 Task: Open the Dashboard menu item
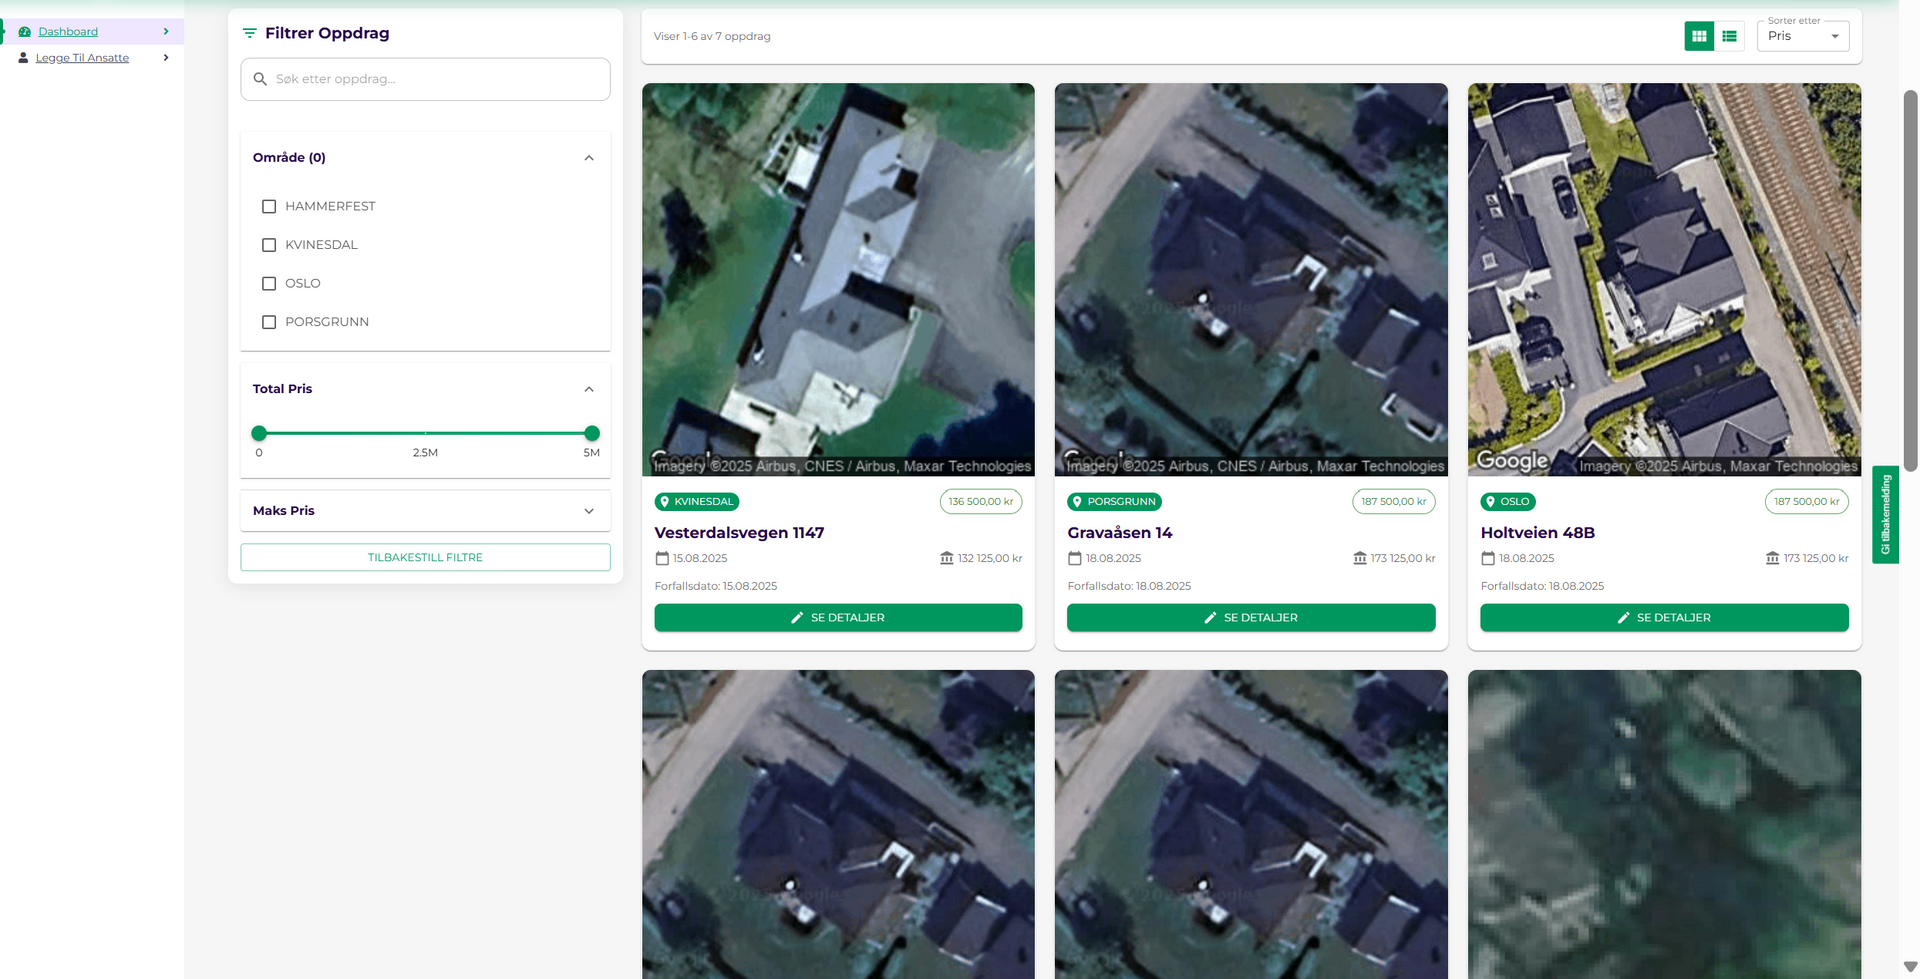pyautogui.click(x=68, y=32)
